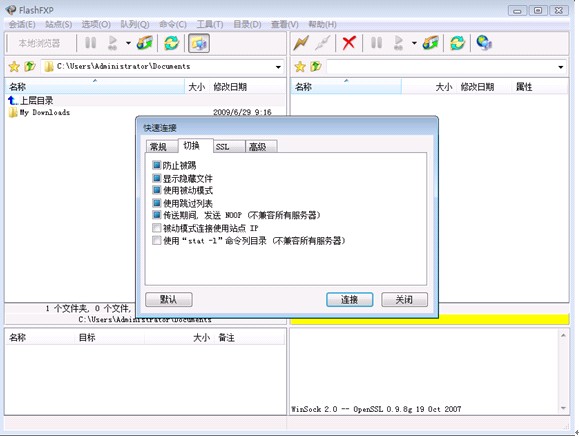The image size is (579, 437).
Task: Click the 连接 button
Action: (x=349, y=299)
